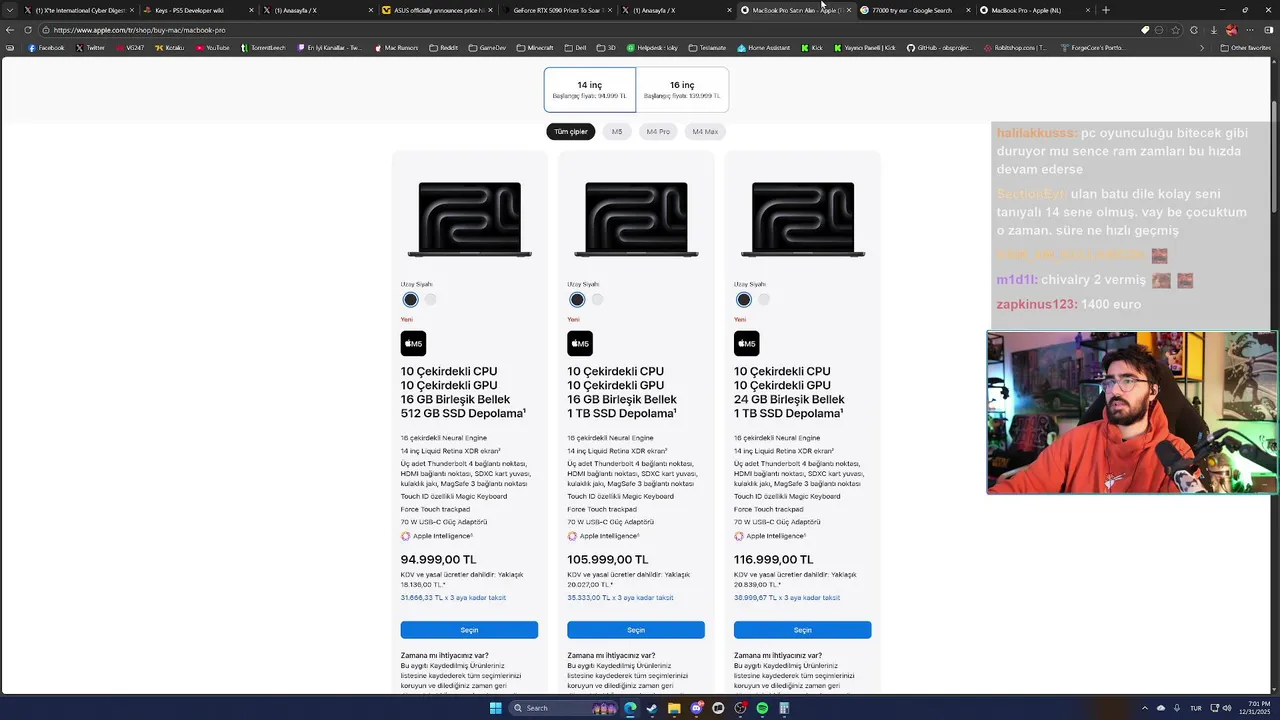Screen dimensions: 1280x720
Task: Filter laptops by M5 chip
Action: [x=617, y=132]
